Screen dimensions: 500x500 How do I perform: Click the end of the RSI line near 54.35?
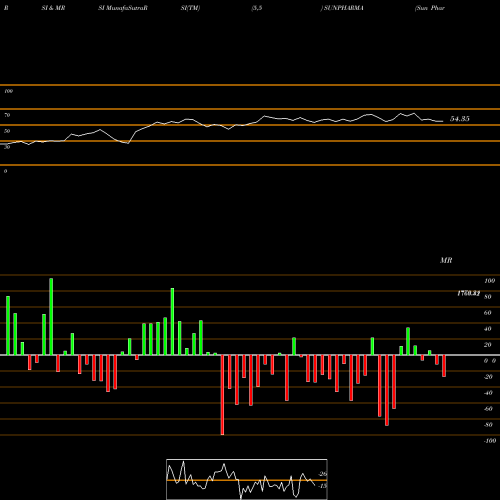point(443,121)
